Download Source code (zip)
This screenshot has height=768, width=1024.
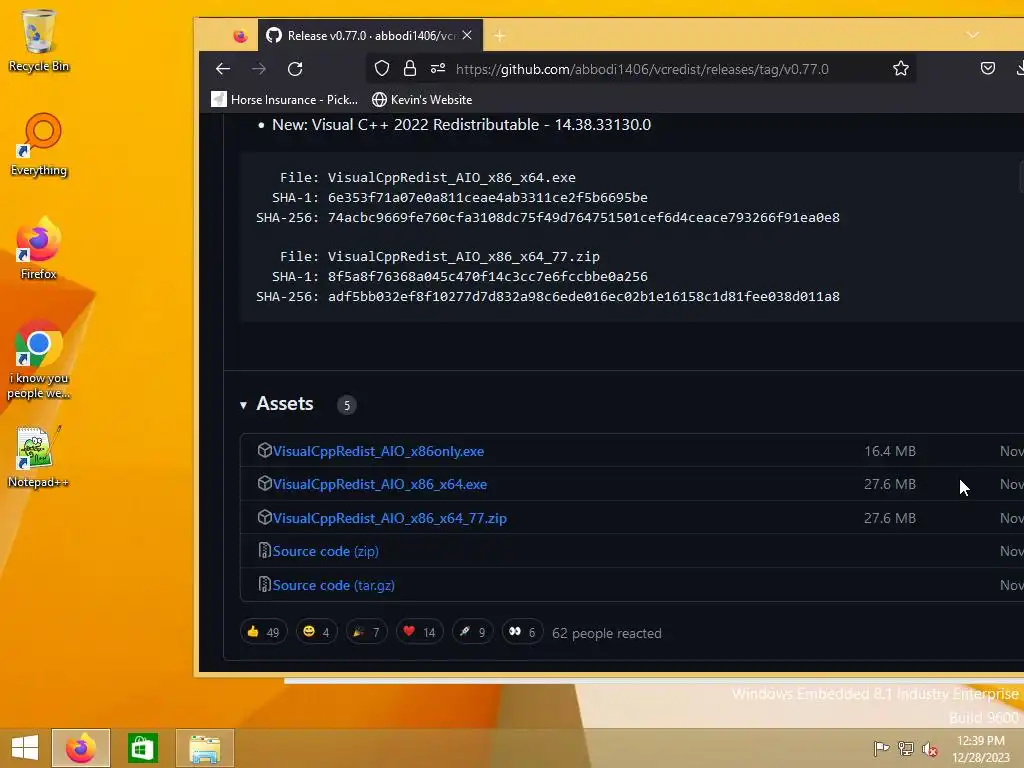325,551
